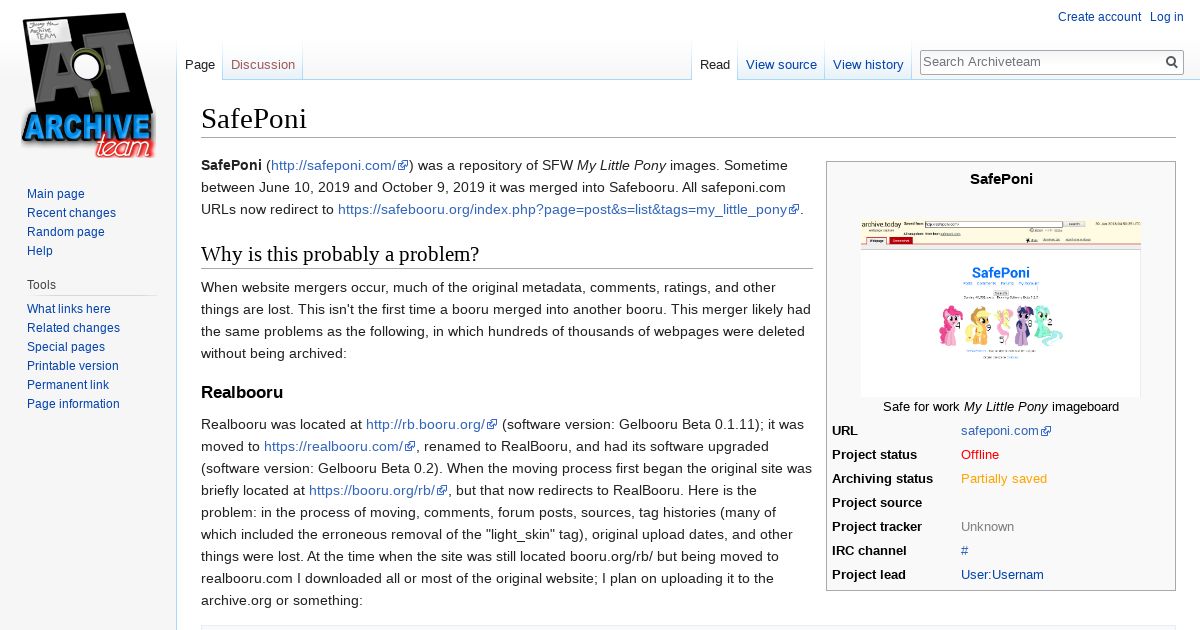Screen dimensions: 1200x630
Task: Open Random page link
Action: (x=66, y=232)
